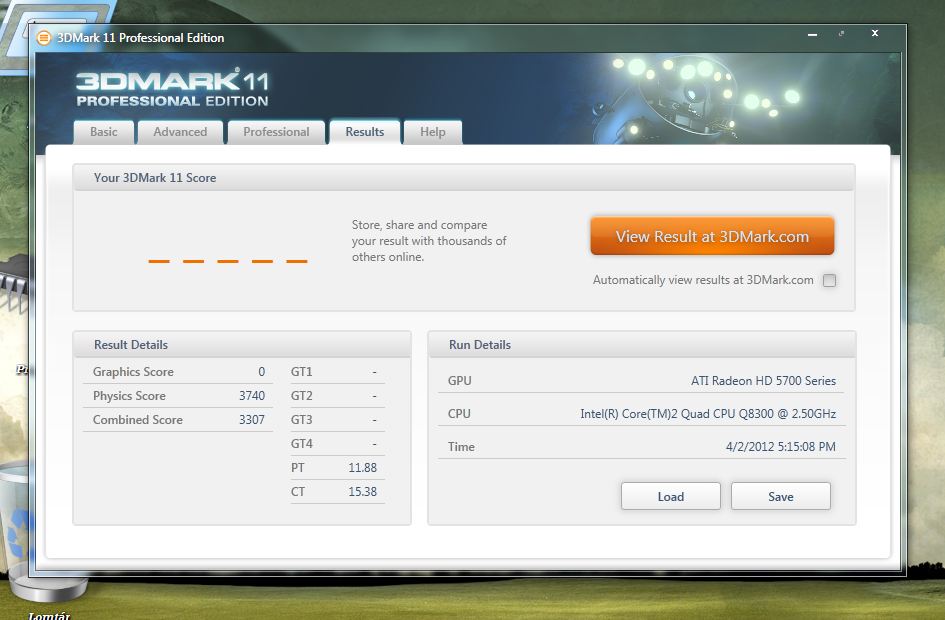Maximize the 3DMark 11 window
This screenshot has height=620, width=945.
pos(841,34)
